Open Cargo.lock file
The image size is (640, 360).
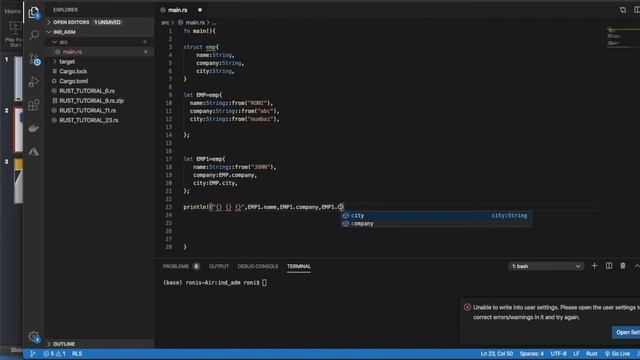(x=73, y=71)
